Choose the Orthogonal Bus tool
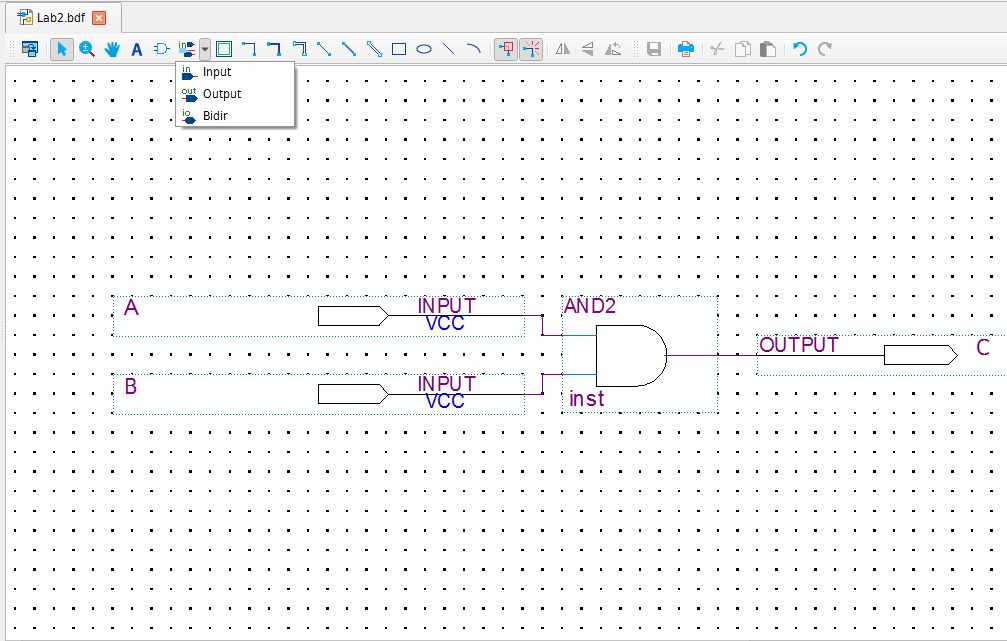 click(274, 49)
